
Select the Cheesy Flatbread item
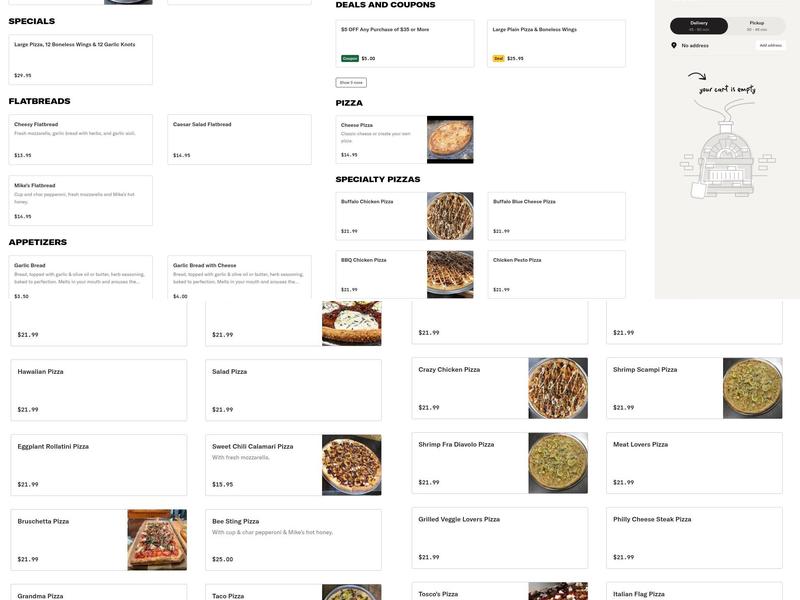(80, 139)
